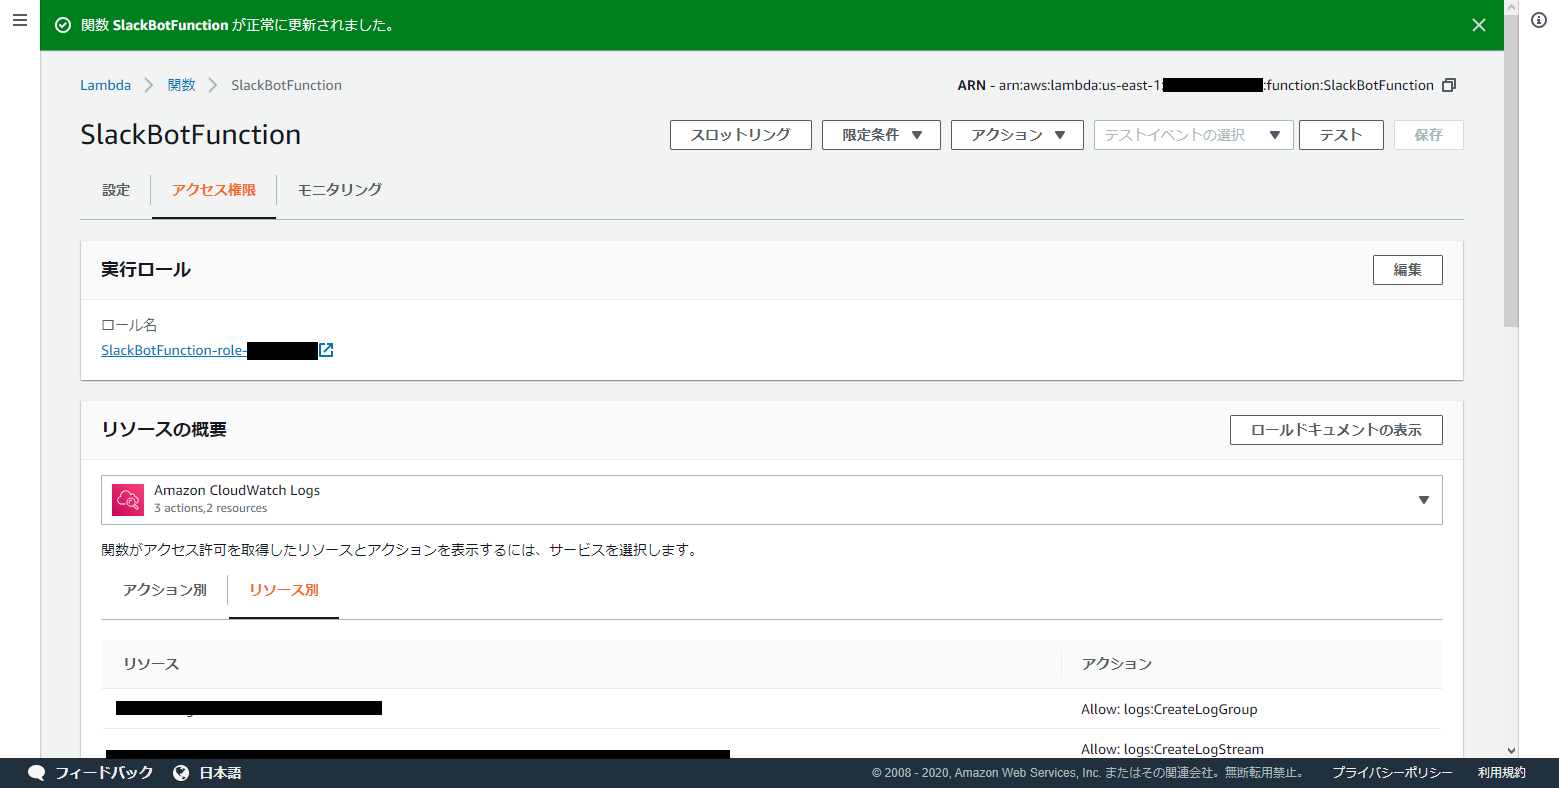Open the hamburger navigation menu
Screen dimensions: 1559x788
[x=20, y=20]
